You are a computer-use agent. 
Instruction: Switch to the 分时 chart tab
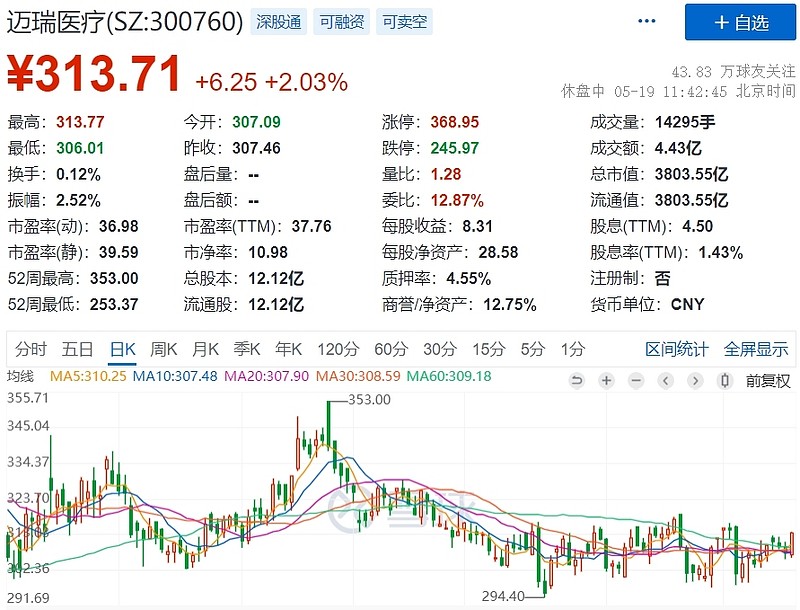point(31,349)
